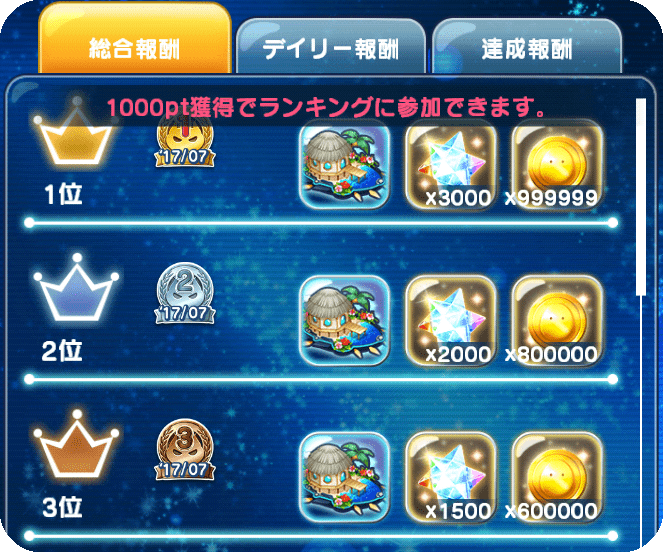
Task: Tap the 3rd place island hut reward
Action: (x=345, y=477)
